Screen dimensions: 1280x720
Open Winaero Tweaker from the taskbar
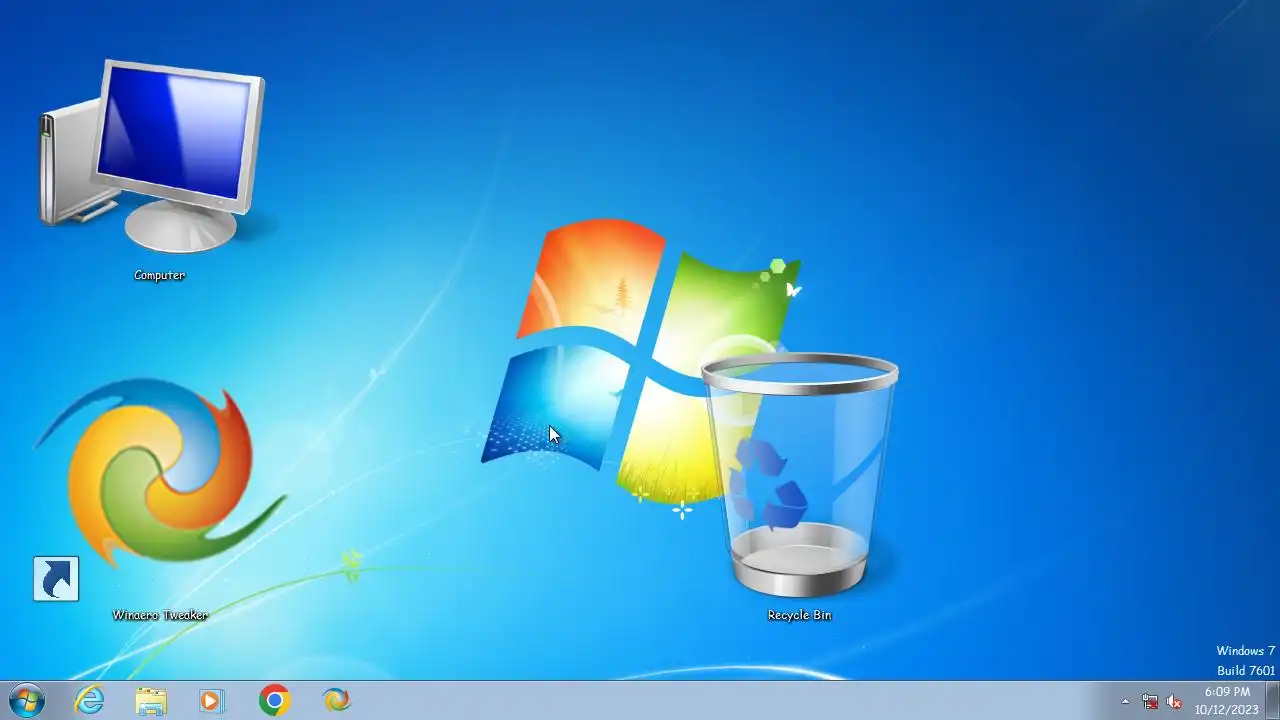pos(337,700)
